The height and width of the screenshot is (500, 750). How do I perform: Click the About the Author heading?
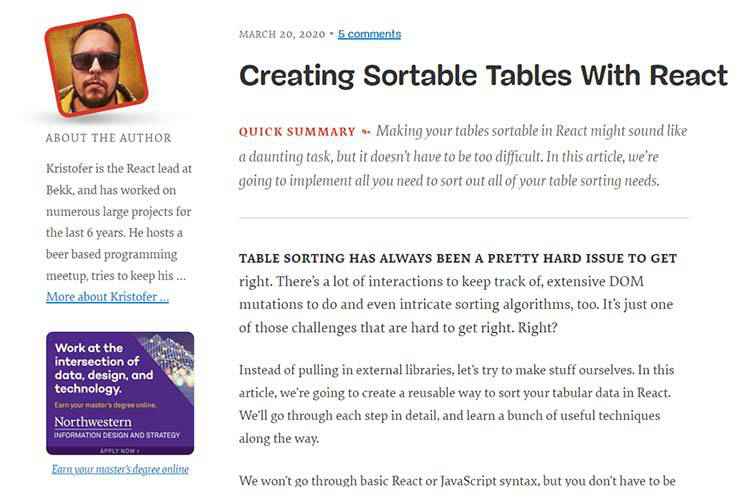coord(109,138)
